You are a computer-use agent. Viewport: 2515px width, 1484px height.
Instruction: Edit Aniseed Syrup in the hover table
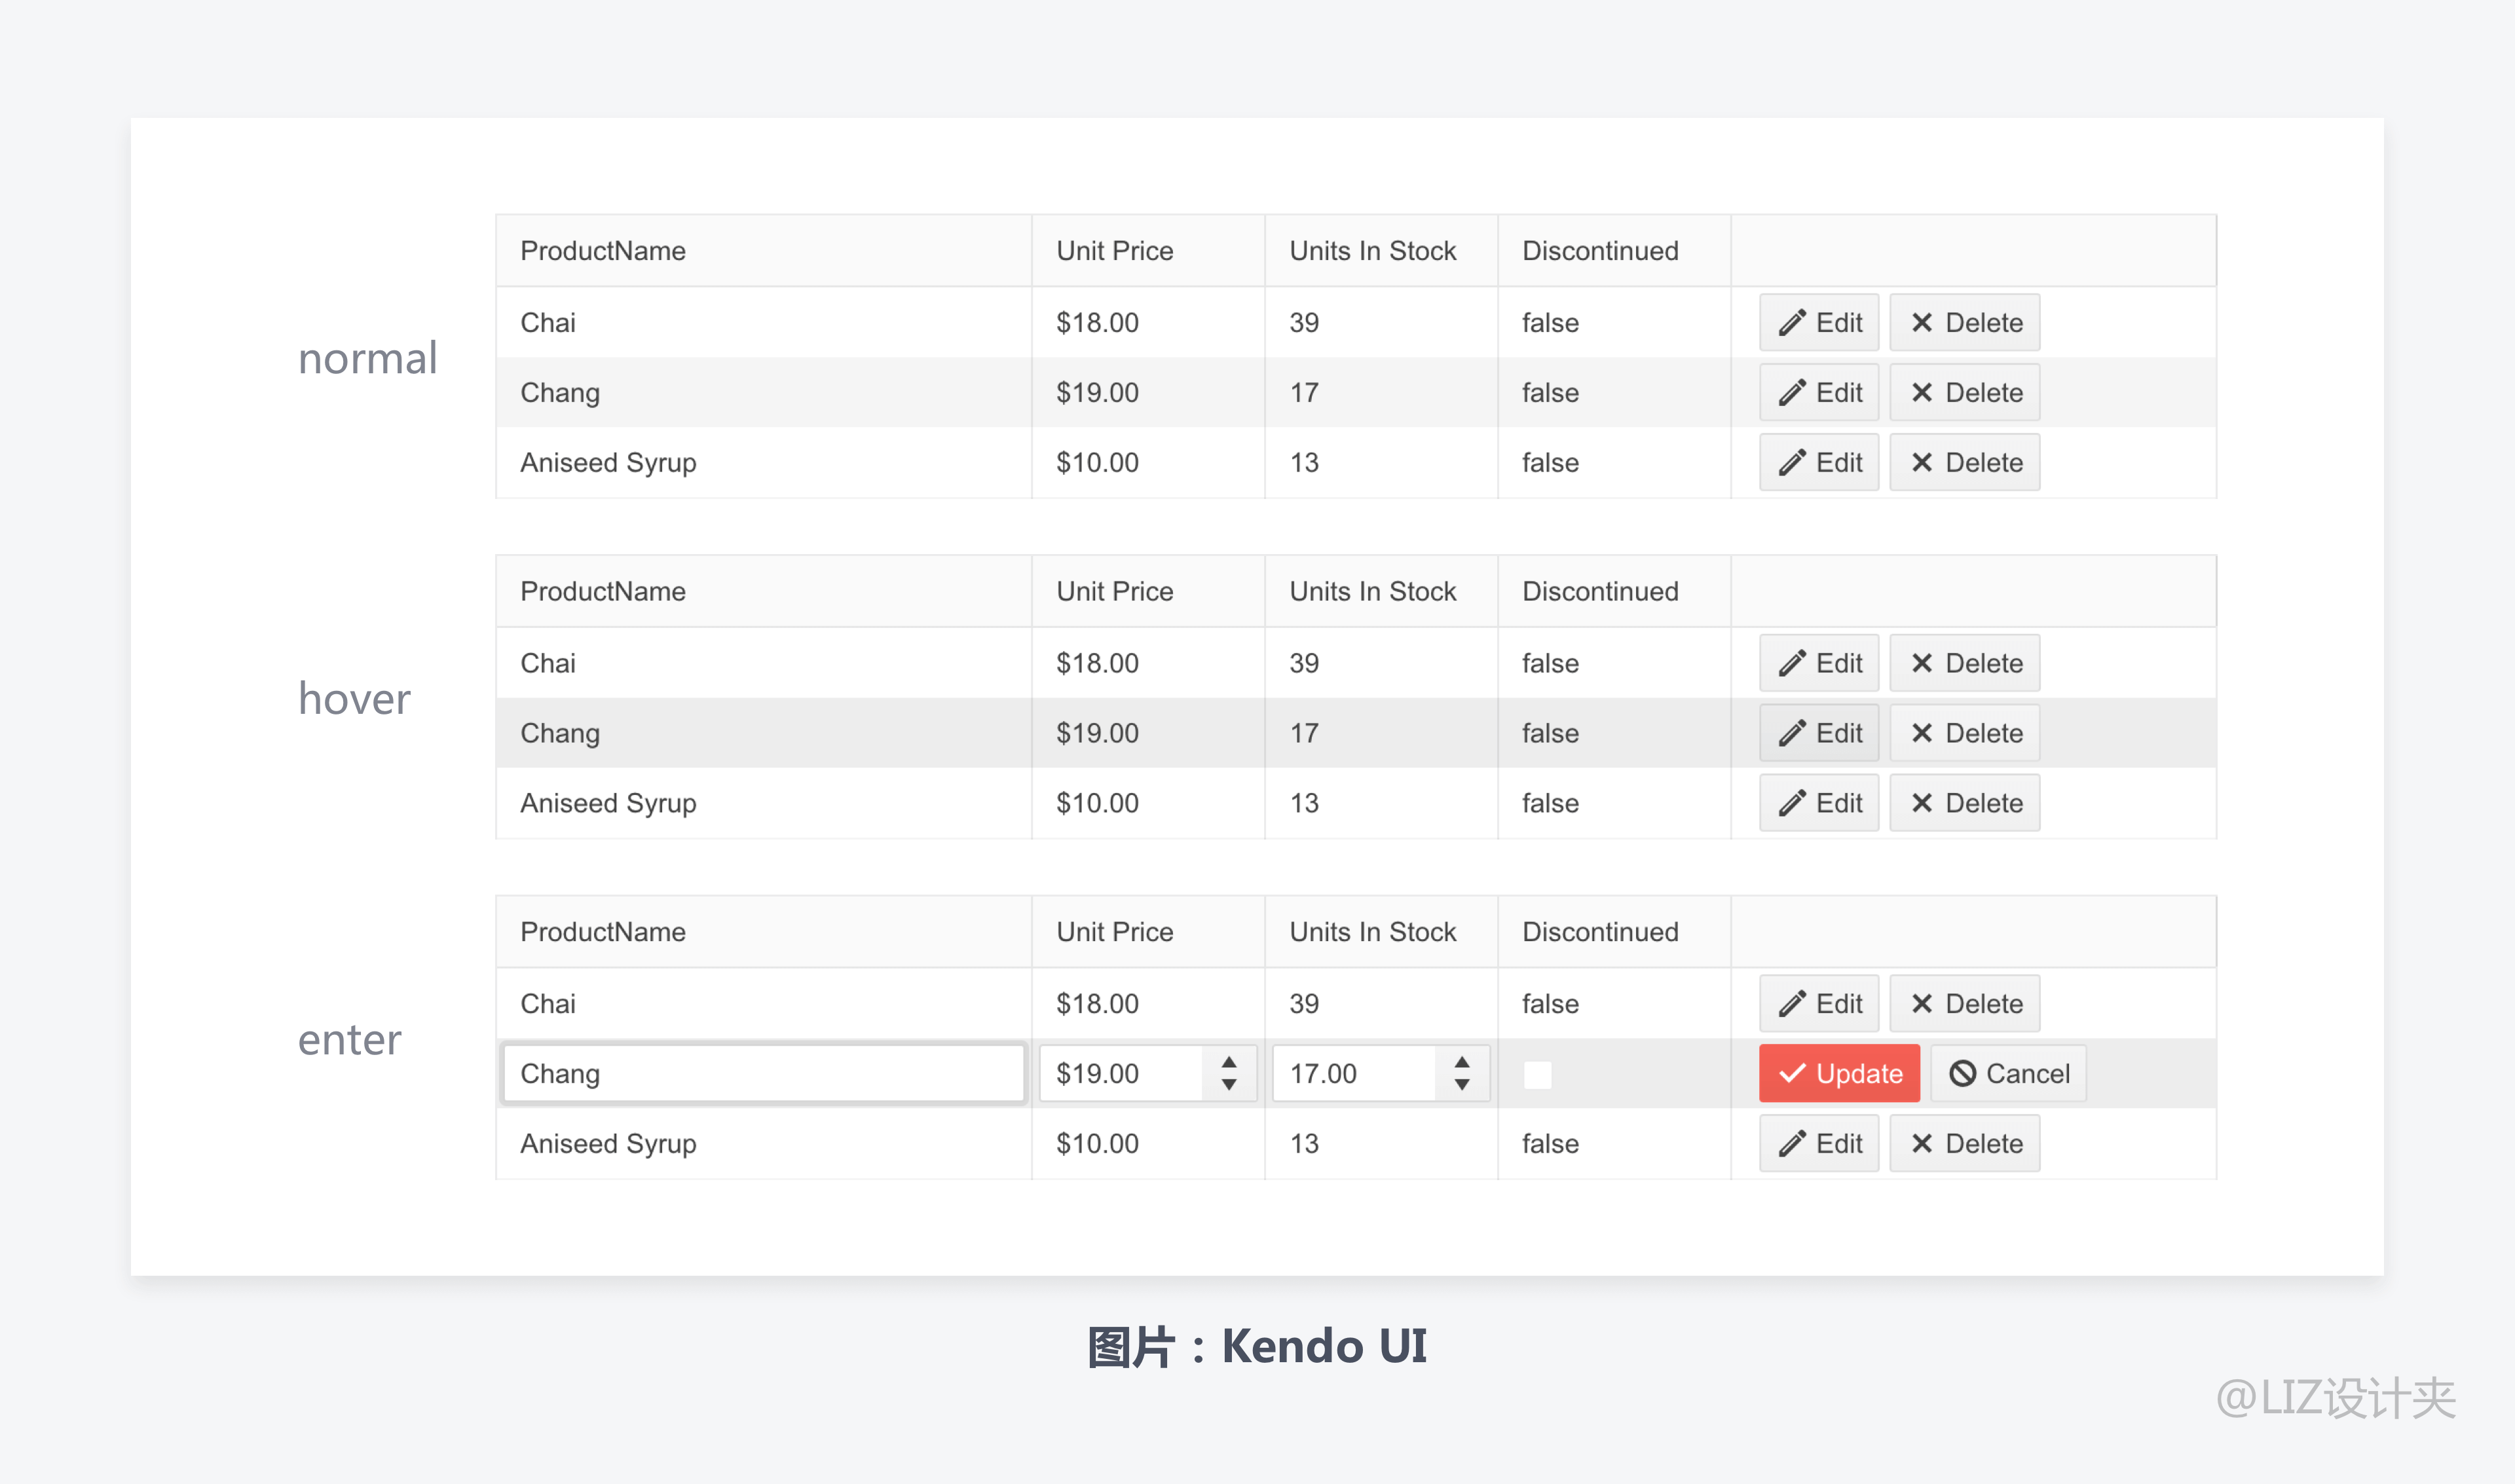1819,803
